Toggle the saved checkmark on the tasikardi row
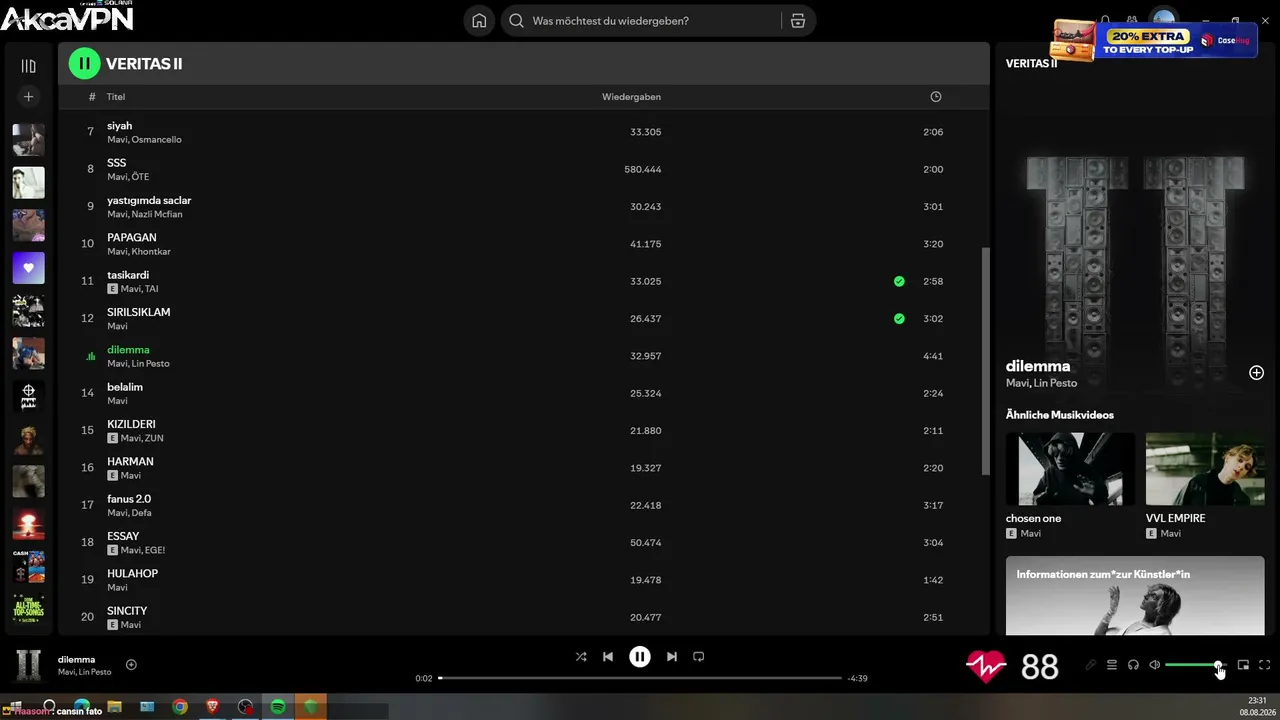The height and width of the screenshot is (720, 1280). coord(899,281)
